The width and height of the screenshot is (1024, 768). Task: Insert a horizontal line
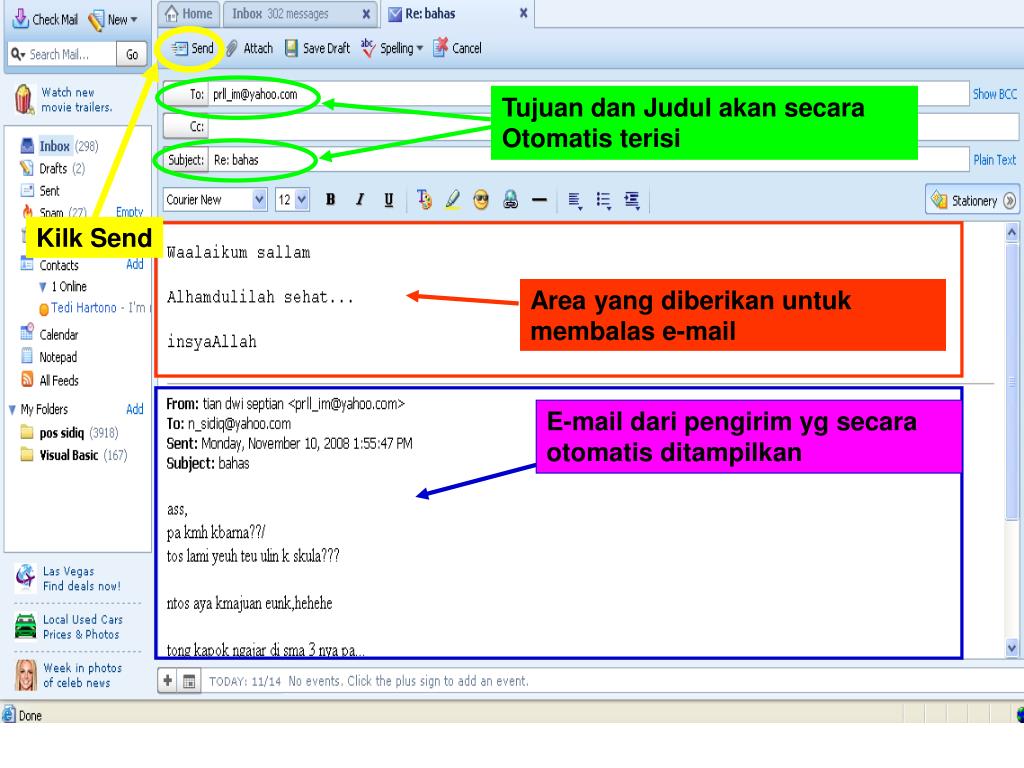pos(539,200)
